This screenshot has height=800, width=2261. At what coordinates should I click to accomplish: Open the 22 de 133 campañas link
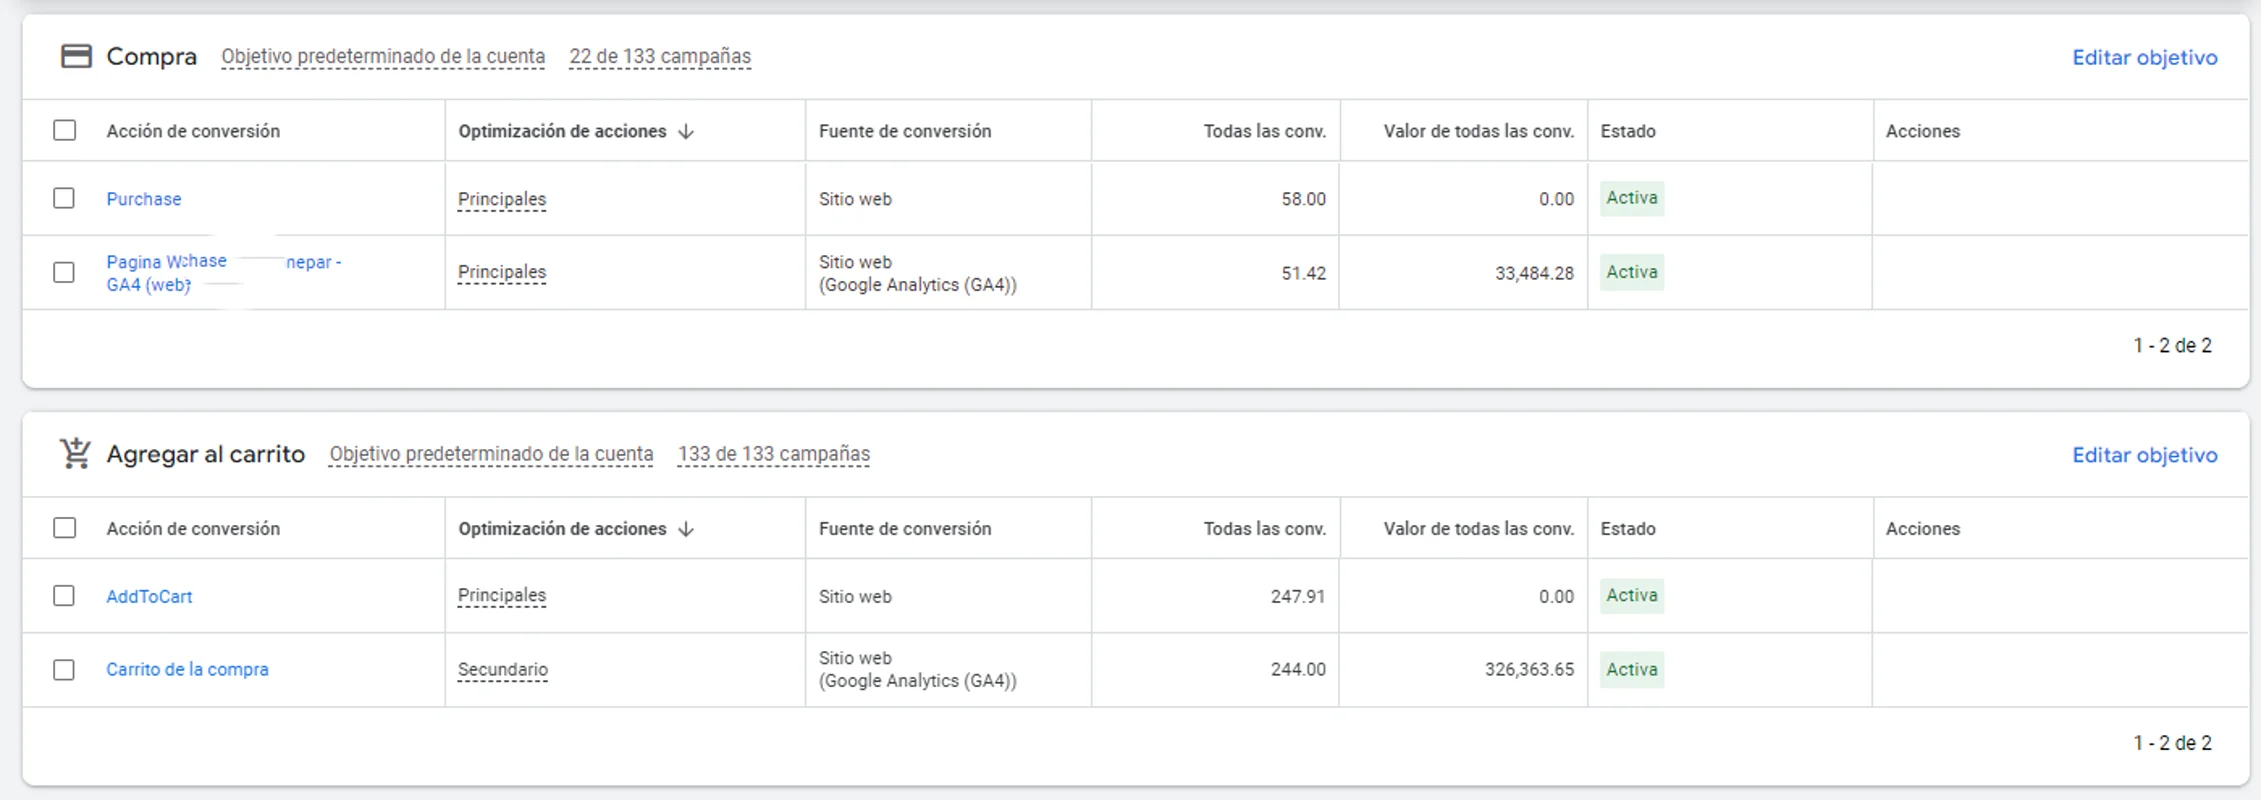point(659,56)
